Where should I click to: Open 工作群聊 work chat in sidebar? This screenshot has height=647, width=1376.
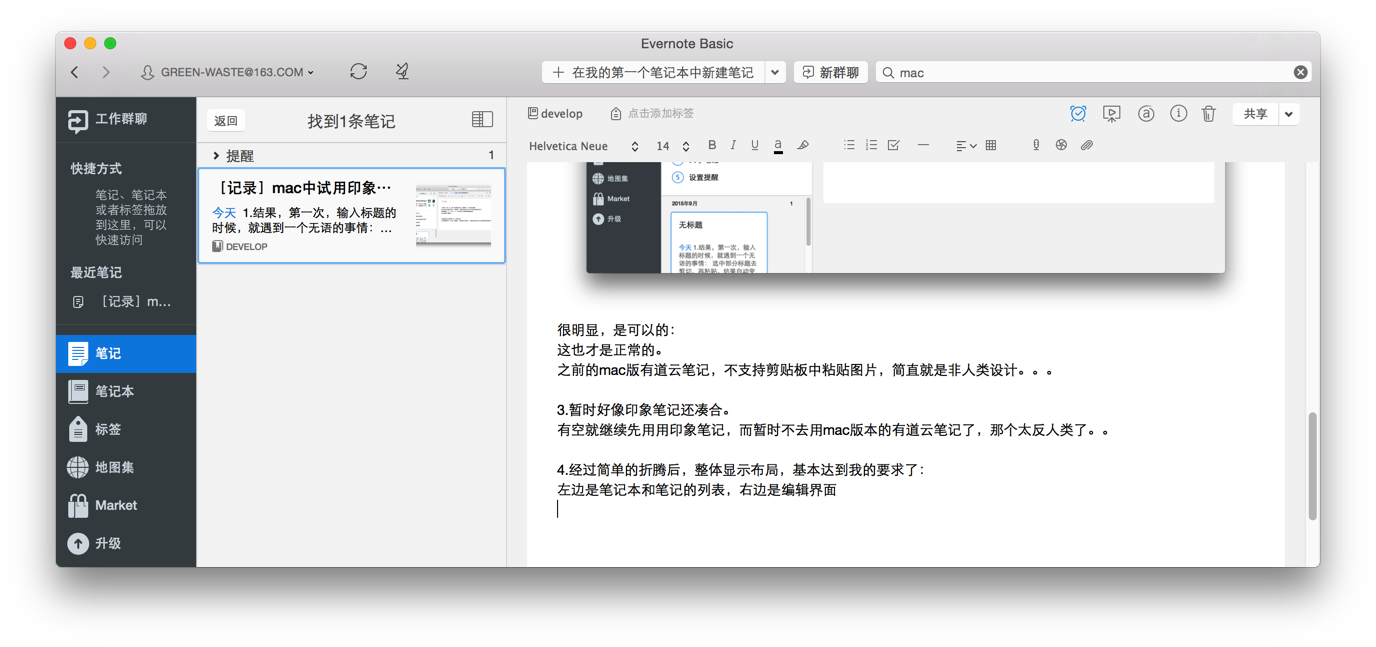pos(126,120)
